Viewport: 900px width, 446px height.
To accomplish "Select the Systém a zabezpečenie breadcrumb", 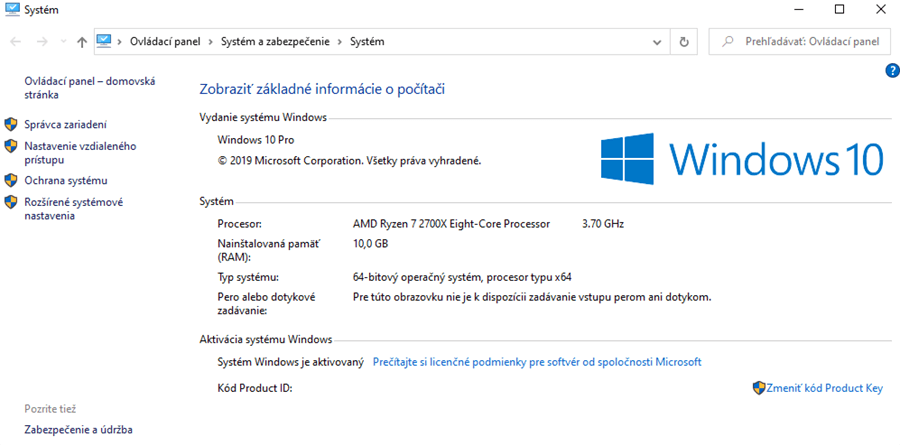I will [x=275, y=42].
